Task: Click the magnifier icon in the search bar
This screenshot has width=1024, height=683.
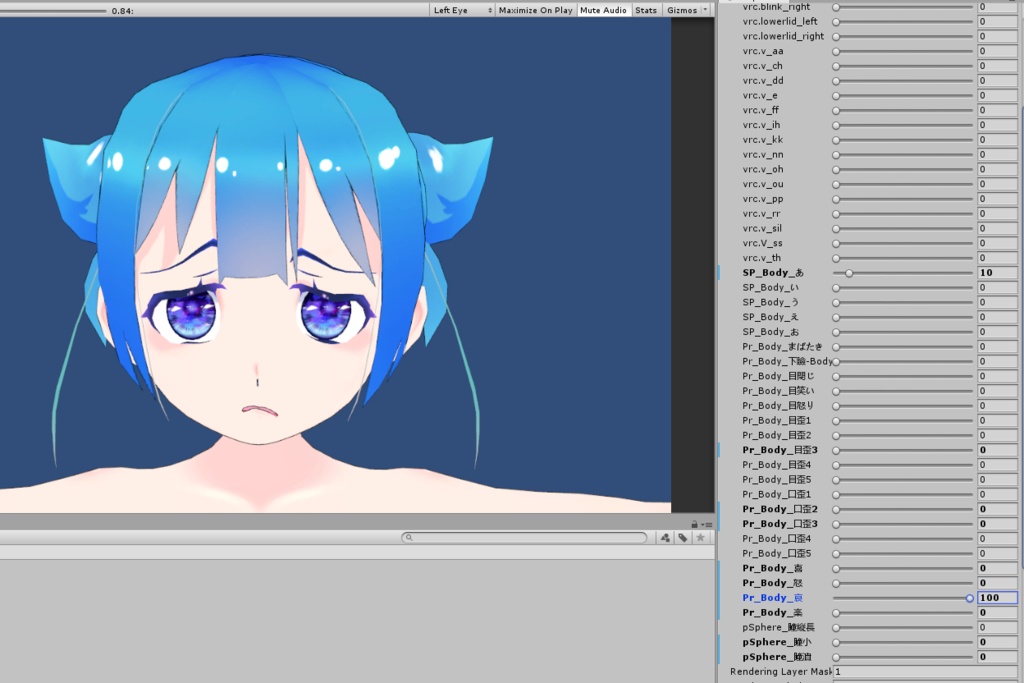Action: coord(409,537)
